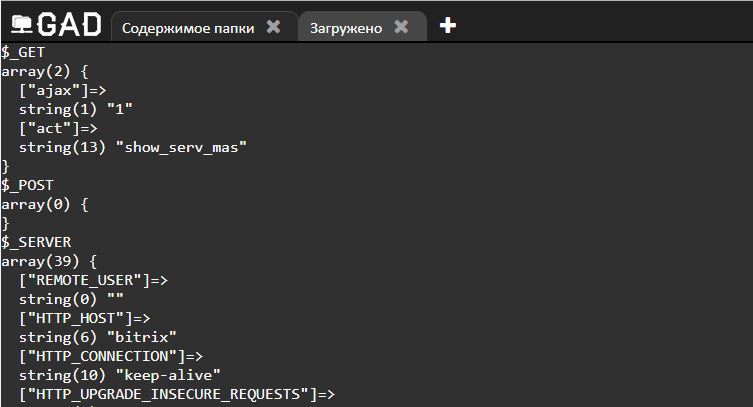Click the array(39) line
This screenshot has width=753, height=407.
point(49,262)
